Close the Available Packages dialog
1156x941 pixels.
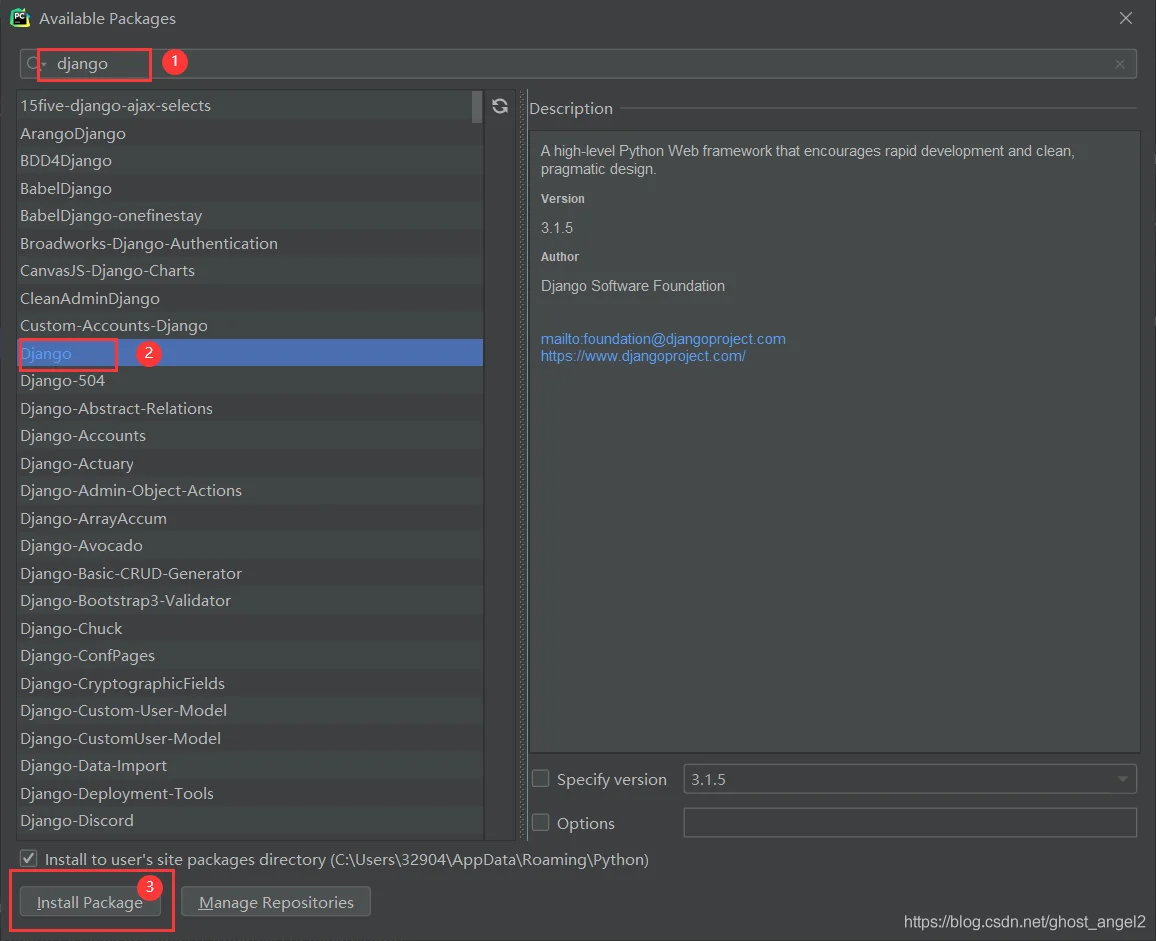click(1126, 18)
